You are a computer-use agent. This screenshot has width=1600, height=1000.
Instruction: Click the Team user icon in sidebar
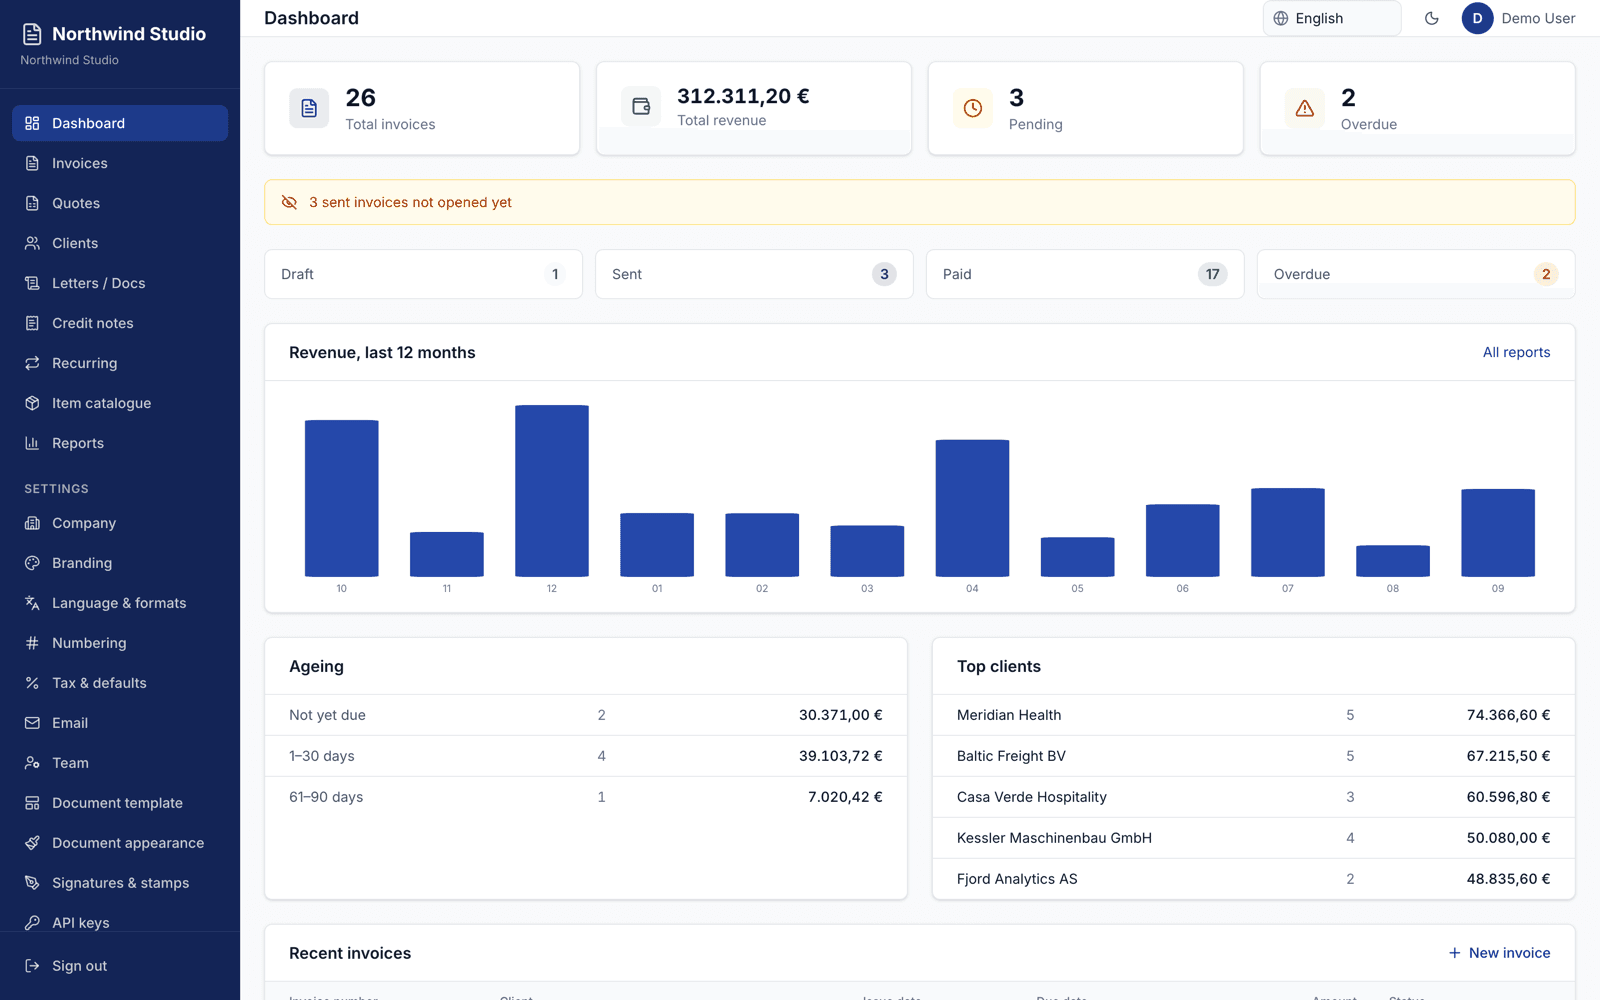coord(32,763)
